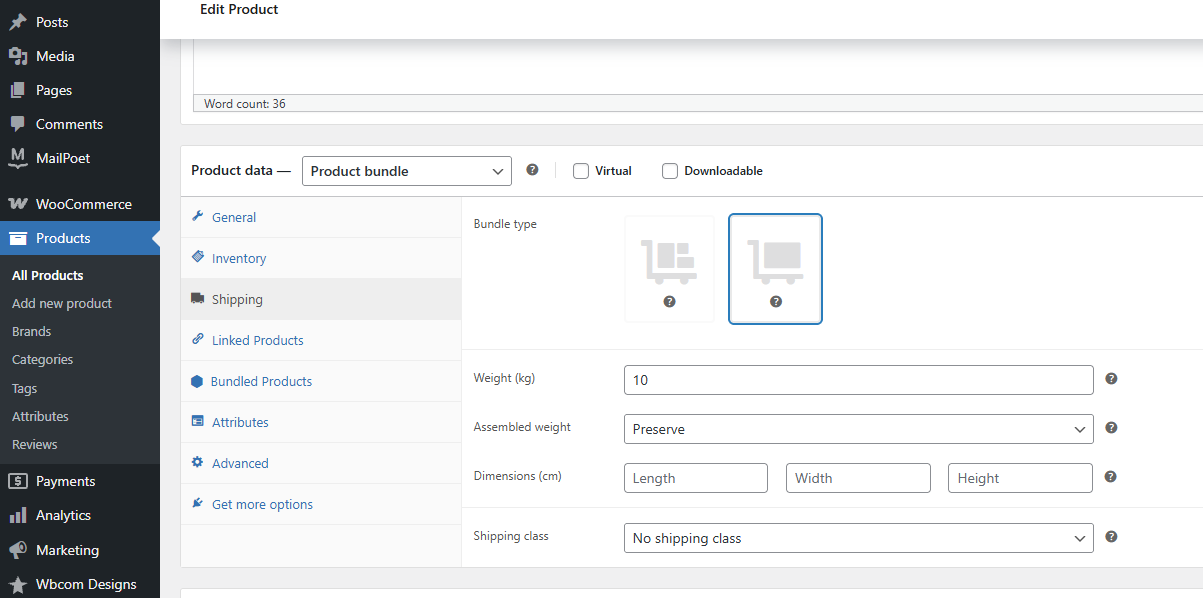Select the left Bundle type cart icon
This screenshot has height=598, width=1203.
pyautogui.click(x=668, y=268)
